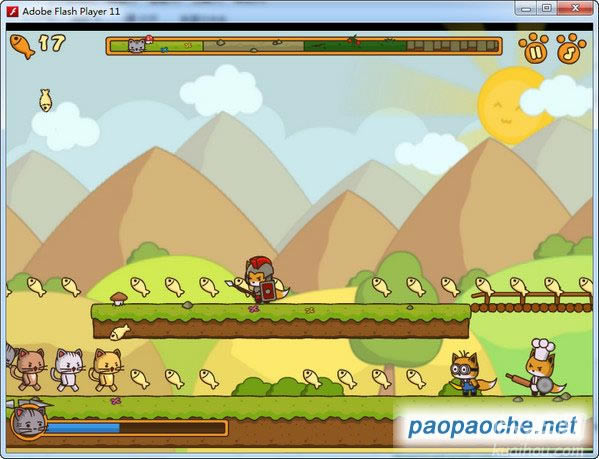599x459 pixels.
Task: Click the paopaoche.net watermark link
Action: click(x=492, y=426)
